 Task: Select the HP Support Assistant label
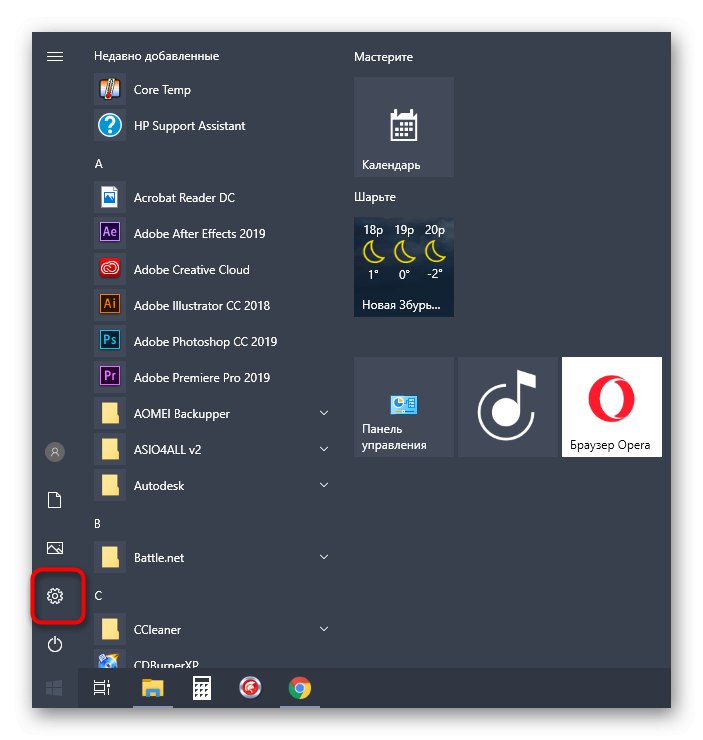(190, 126)
